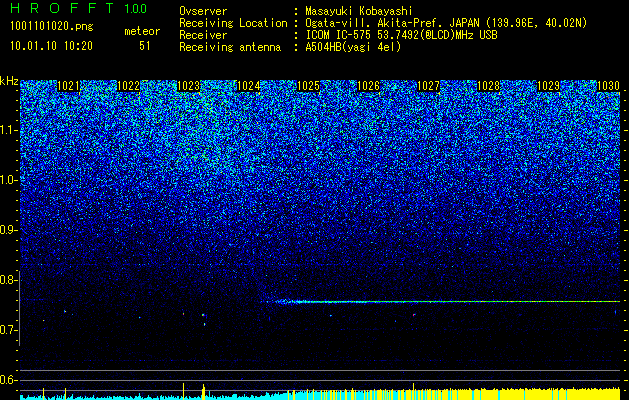Click the 1028 time marker

tap(488, 86)
